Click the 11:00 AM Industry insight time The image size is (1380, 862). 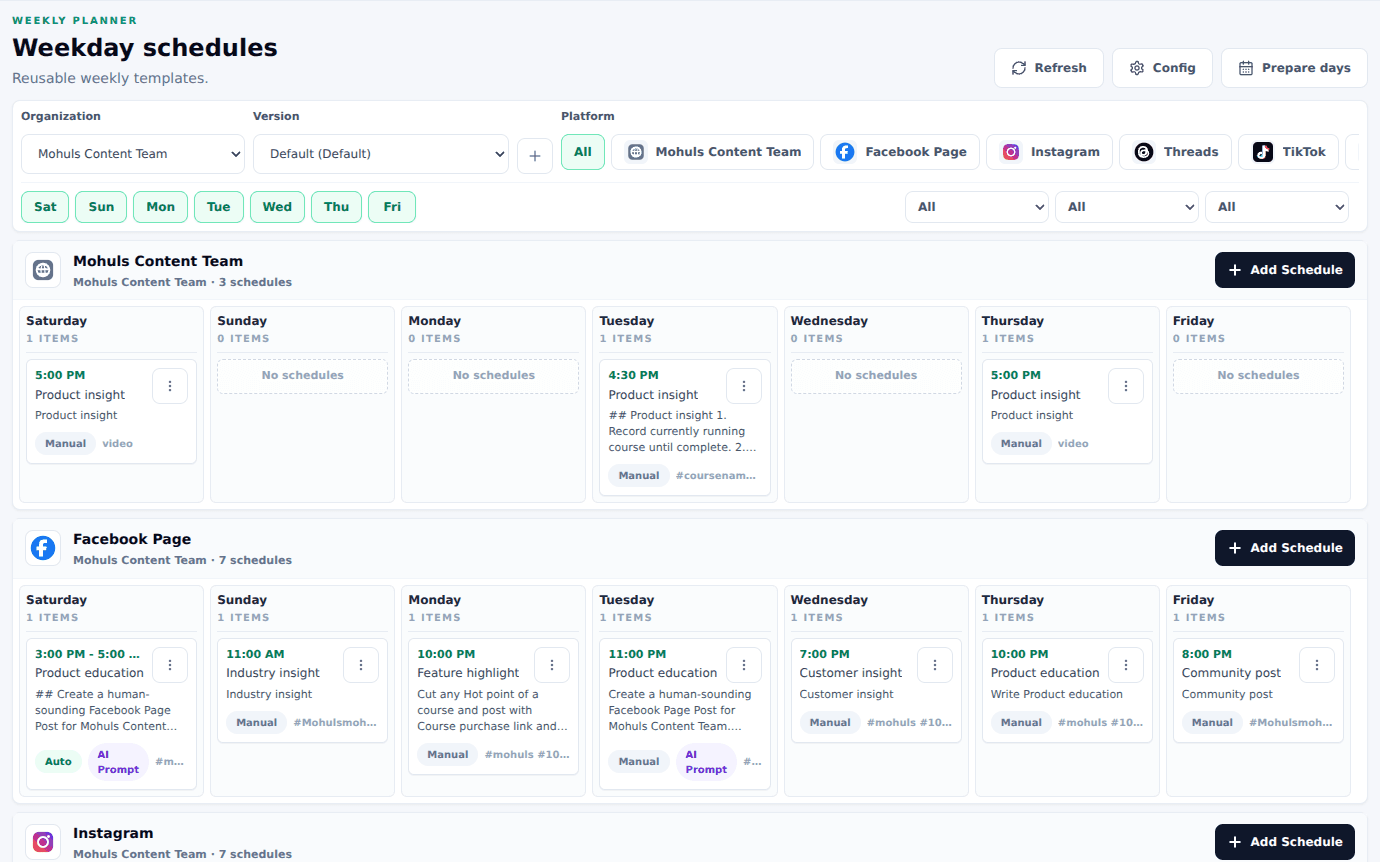255,655
